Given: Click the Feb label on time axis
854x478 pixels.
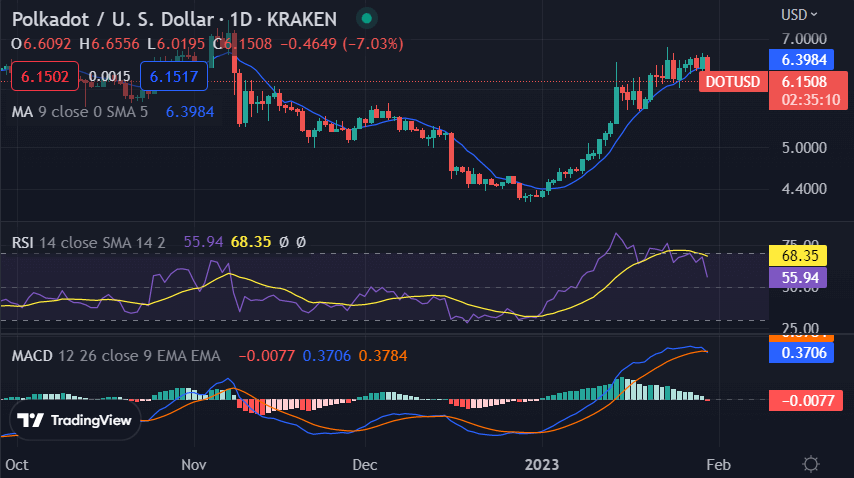Looking at the screenshot, I should coord(718,465).
